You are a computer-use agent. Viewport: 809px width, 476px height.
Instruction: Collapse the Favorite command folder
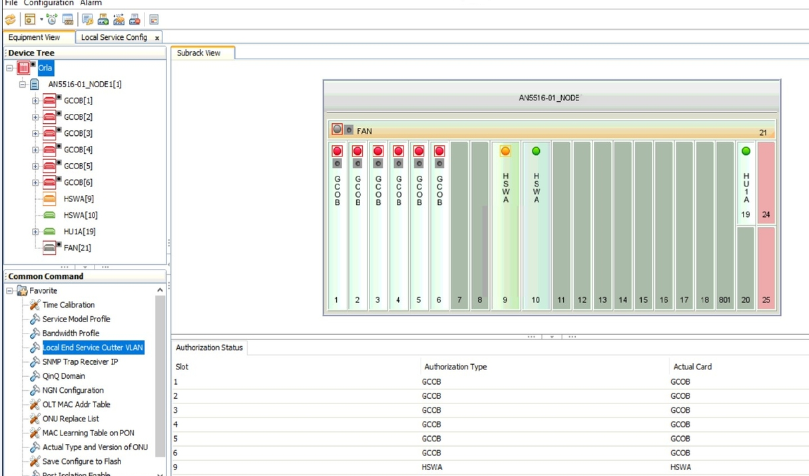tap(10, 291)
